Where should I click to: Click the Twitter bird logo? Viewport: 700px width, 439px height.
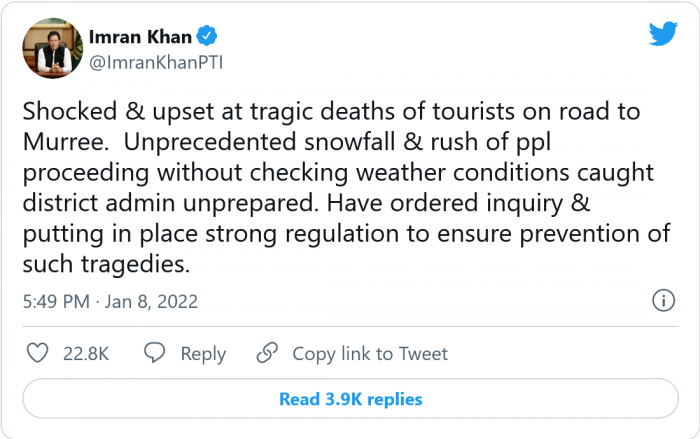pos(662,34)
